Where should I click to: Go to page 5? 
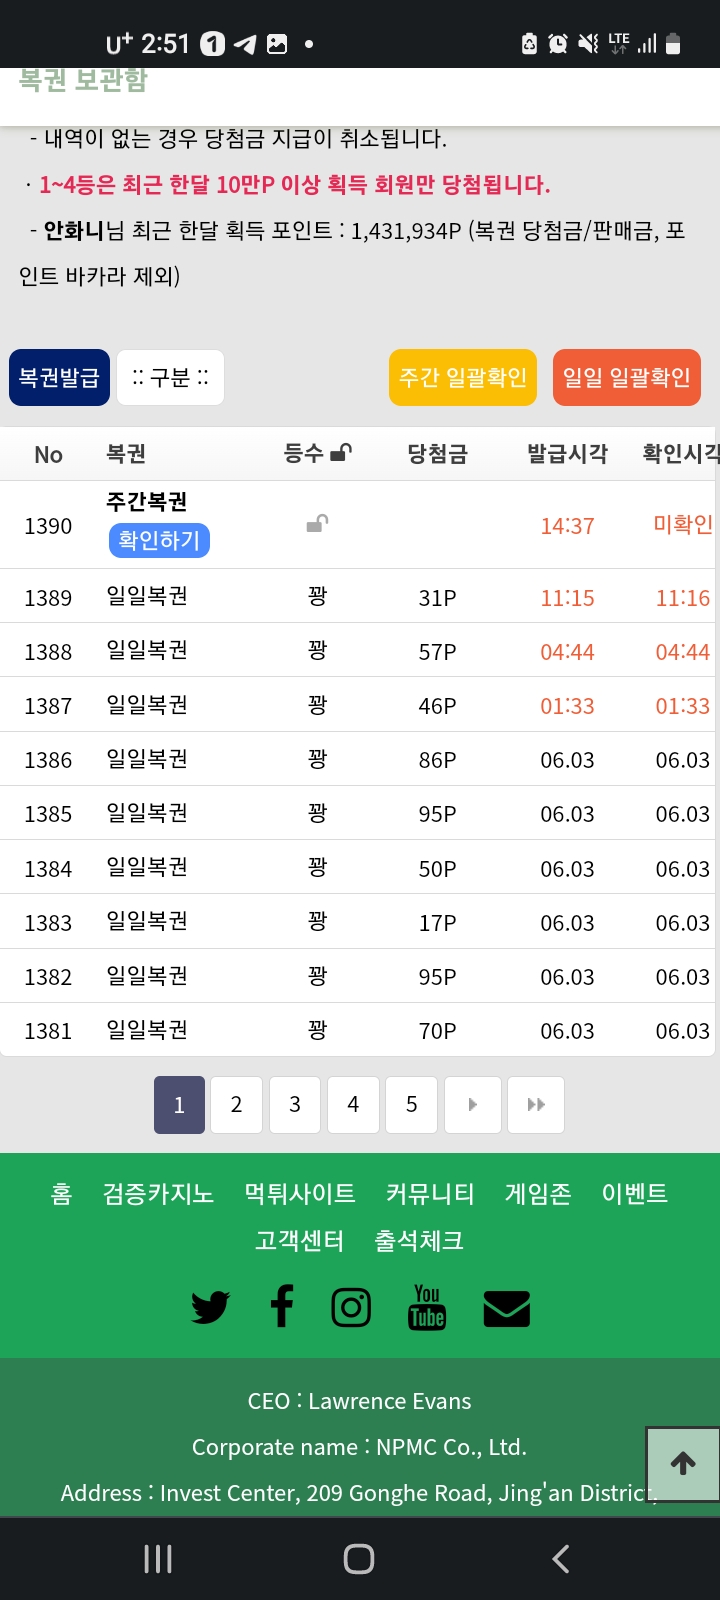[411, 1105]
